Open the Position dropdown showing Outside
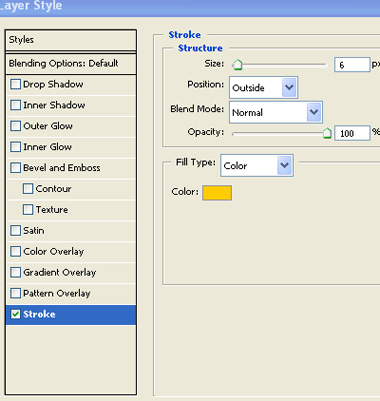 click(x=264, y=87)
